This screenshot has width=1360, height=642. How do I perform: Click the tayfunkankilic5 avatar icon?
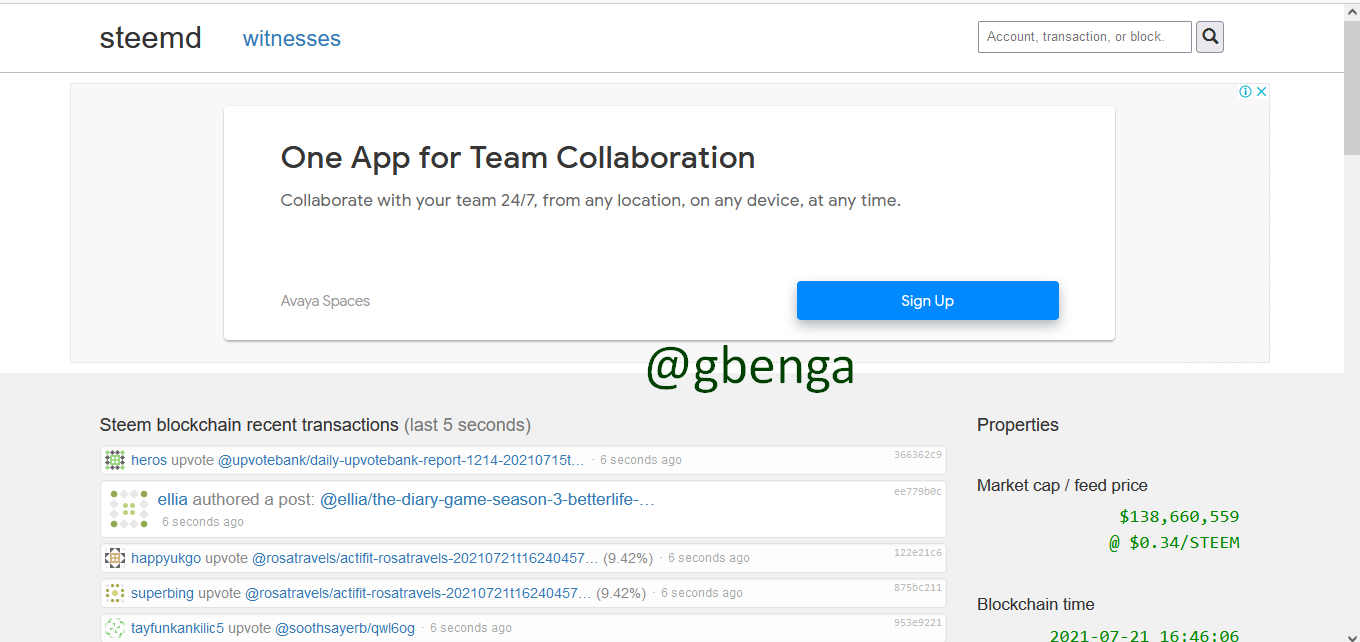tap(115, 628)
